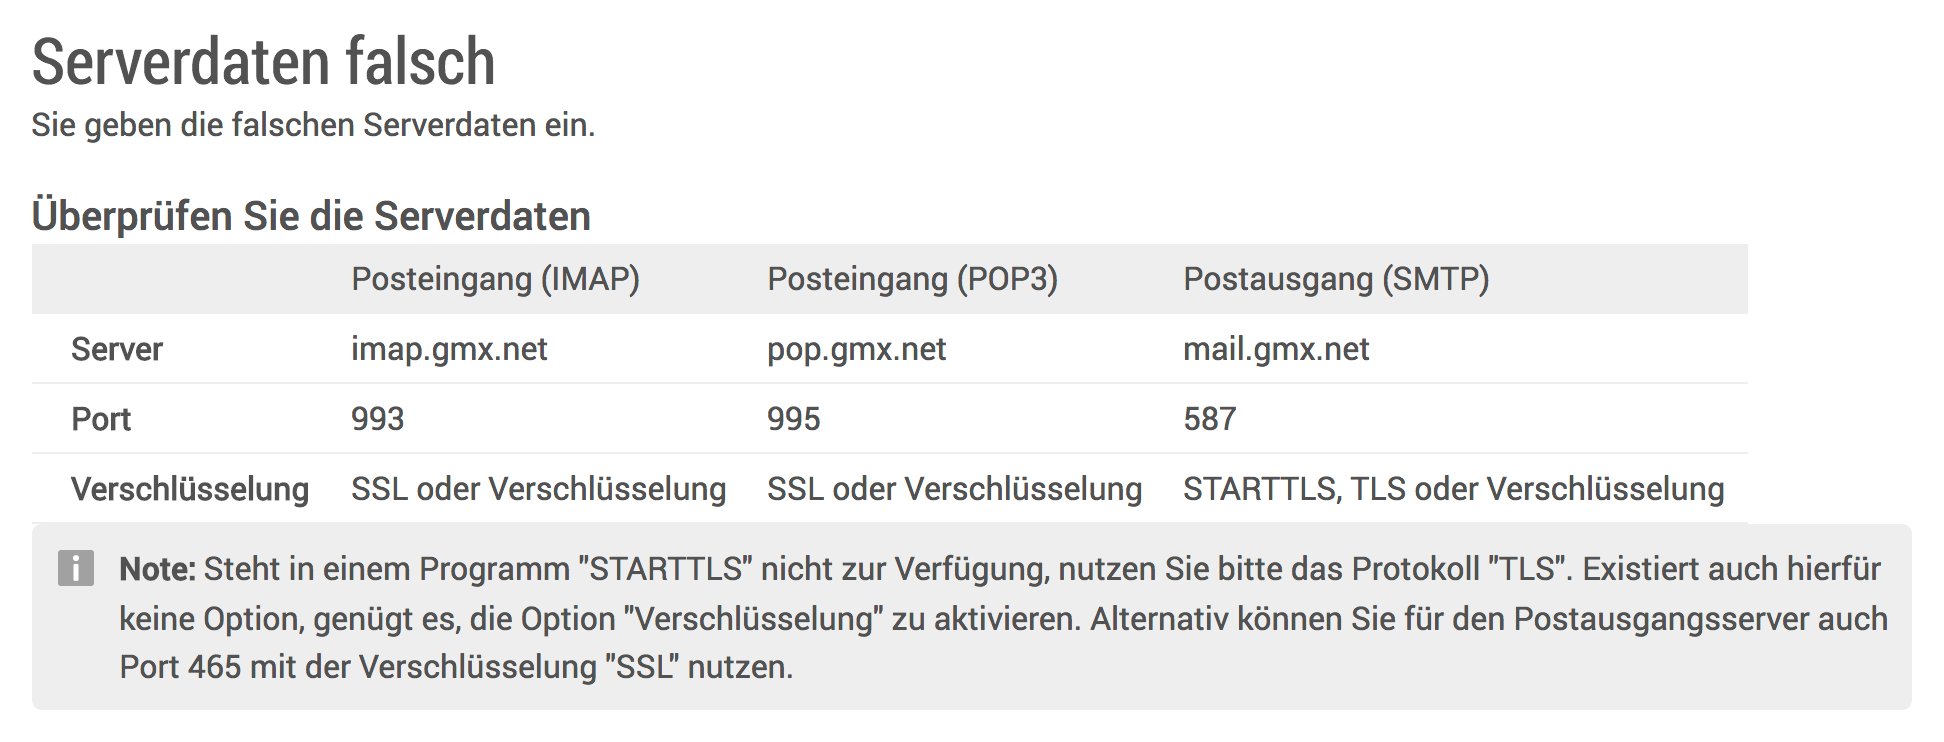Click the pop.gmx.net server address
This screenshot has height=742, width=1944.
856,349
